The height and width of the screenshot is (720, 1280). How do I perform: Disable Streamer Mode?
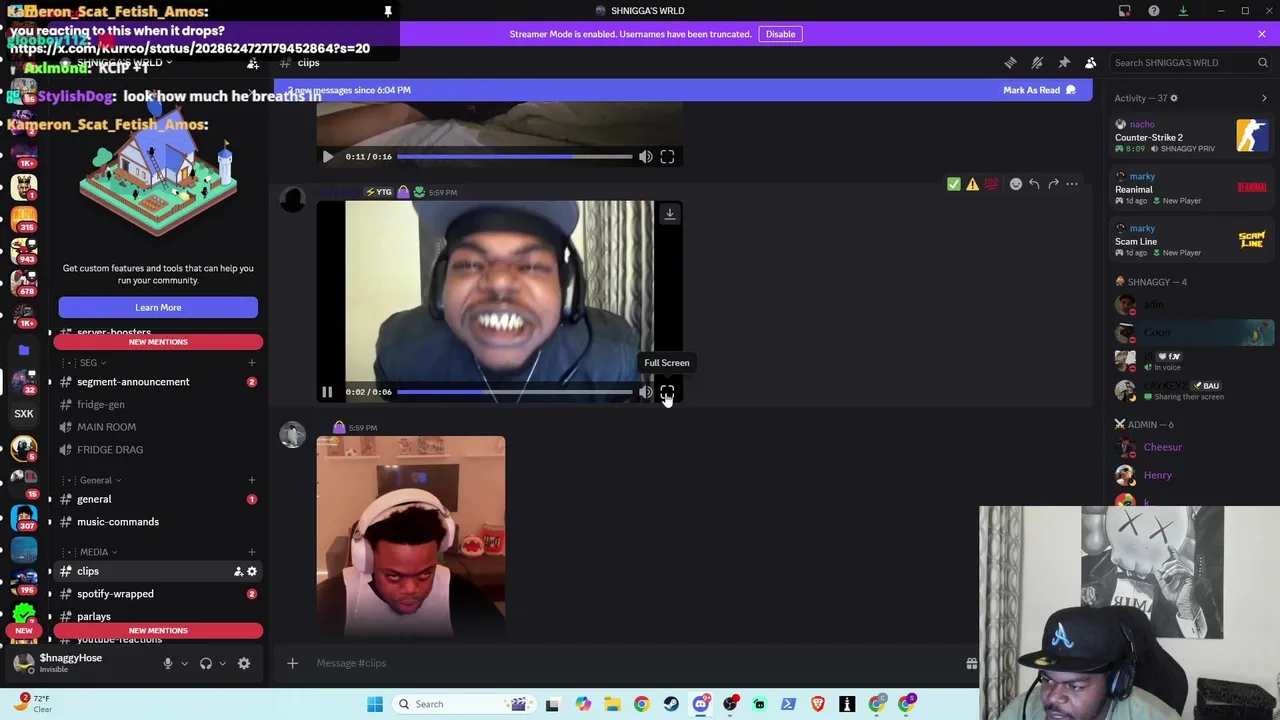pyautogui.click(x=780, y=34)
